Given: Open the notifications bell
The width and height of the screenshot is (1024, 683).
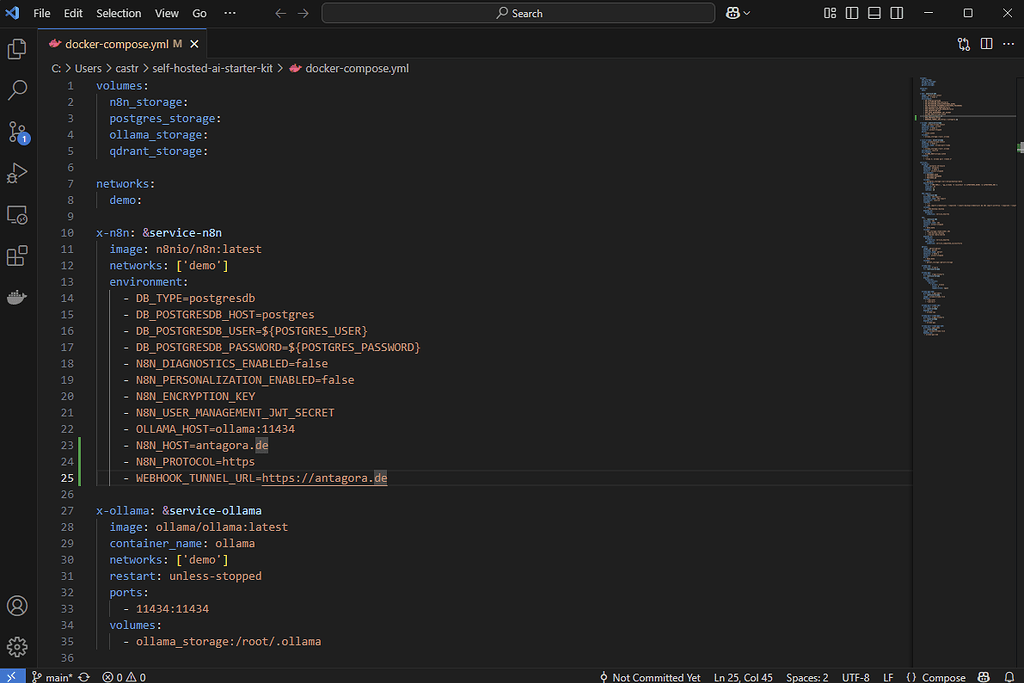Looking at the screenshot, I should pyautogui.click(x=1008, y=677).
